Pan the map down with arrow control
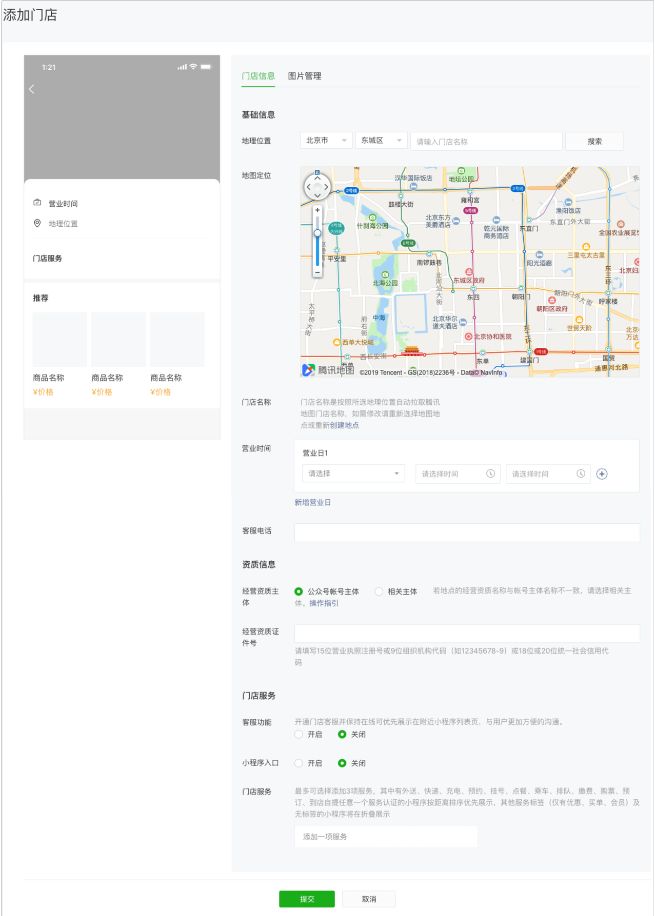 point(317,196)
